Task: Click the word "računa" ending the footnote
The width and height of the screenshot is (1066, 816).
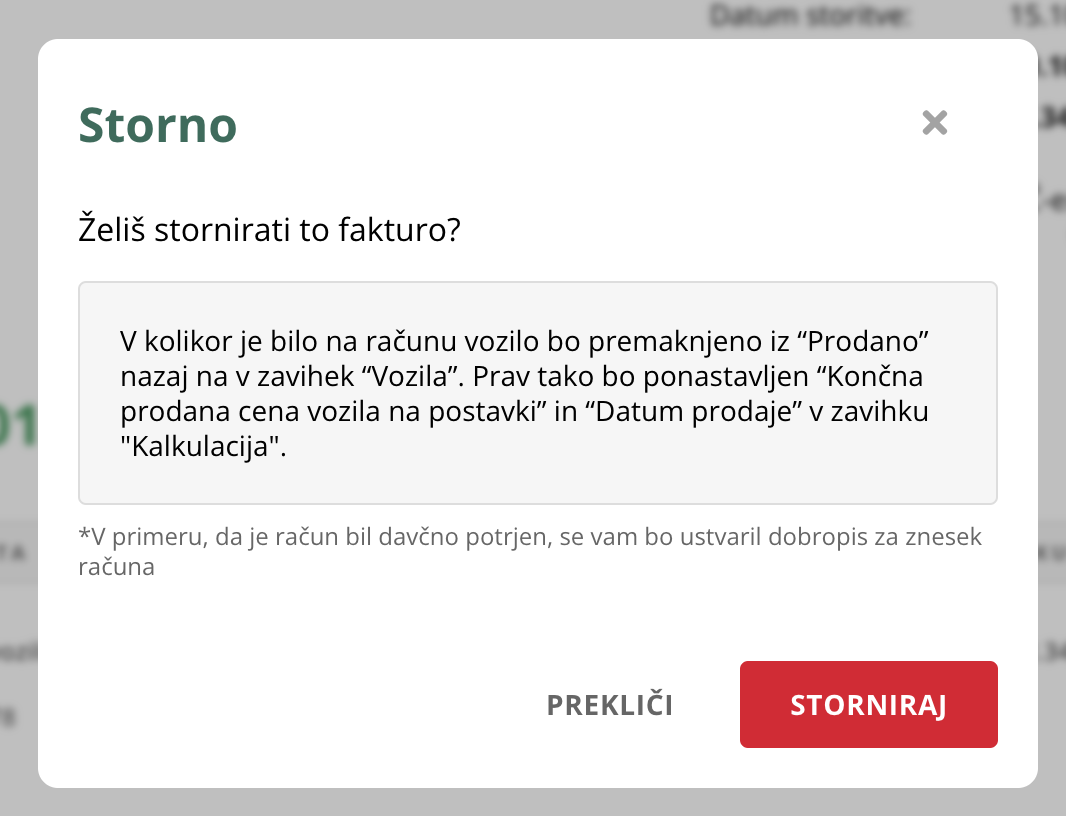Action: click(116, 567)
